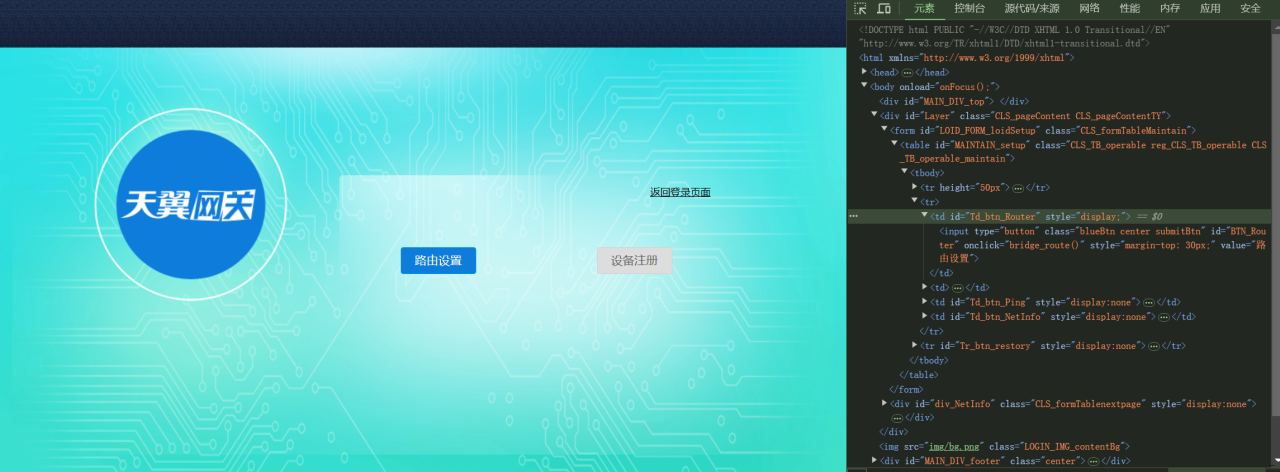
Task: Select the img LOGIN_IMG_contentBg line
Action: pyautogui.click(x=1005, y=446)
